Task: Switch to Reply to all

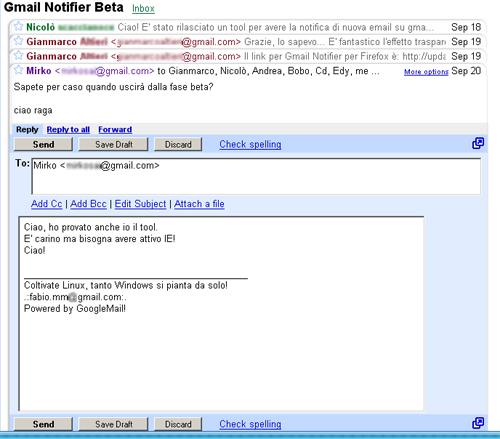Action: 68,130
